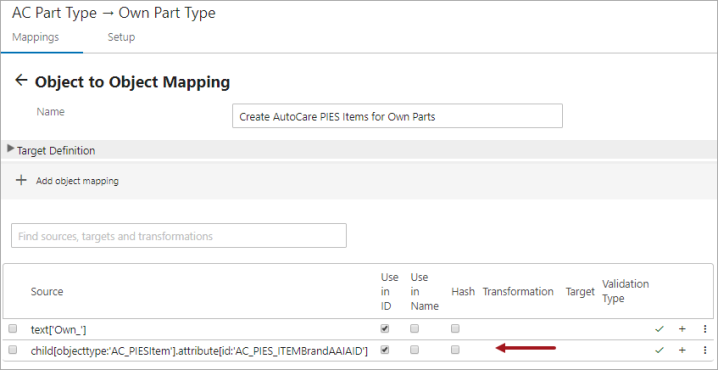Click the plus icon on text['Own_'] row
Image resolution: width=718 pixels, height=370 pixels.
(x=682, y=329)
